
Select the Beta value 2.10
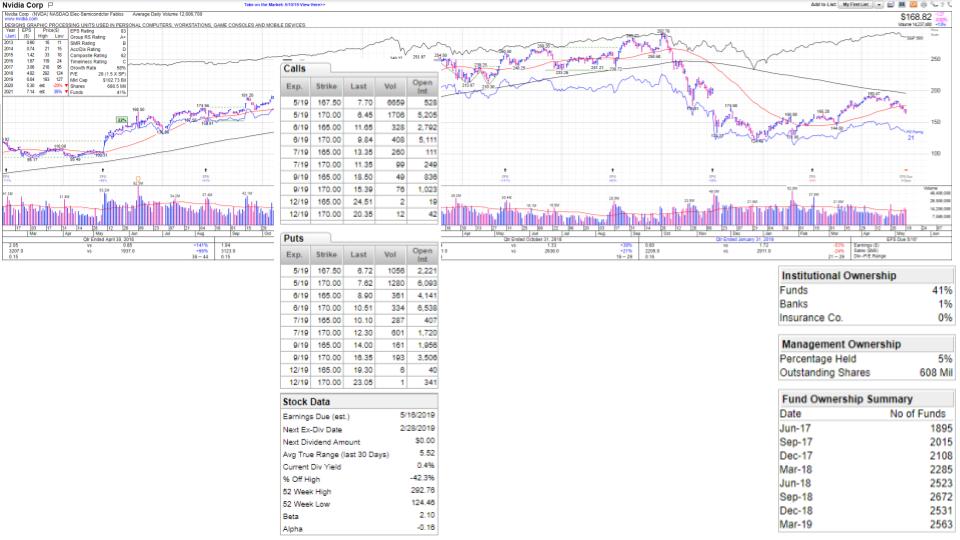coord(427,516)
